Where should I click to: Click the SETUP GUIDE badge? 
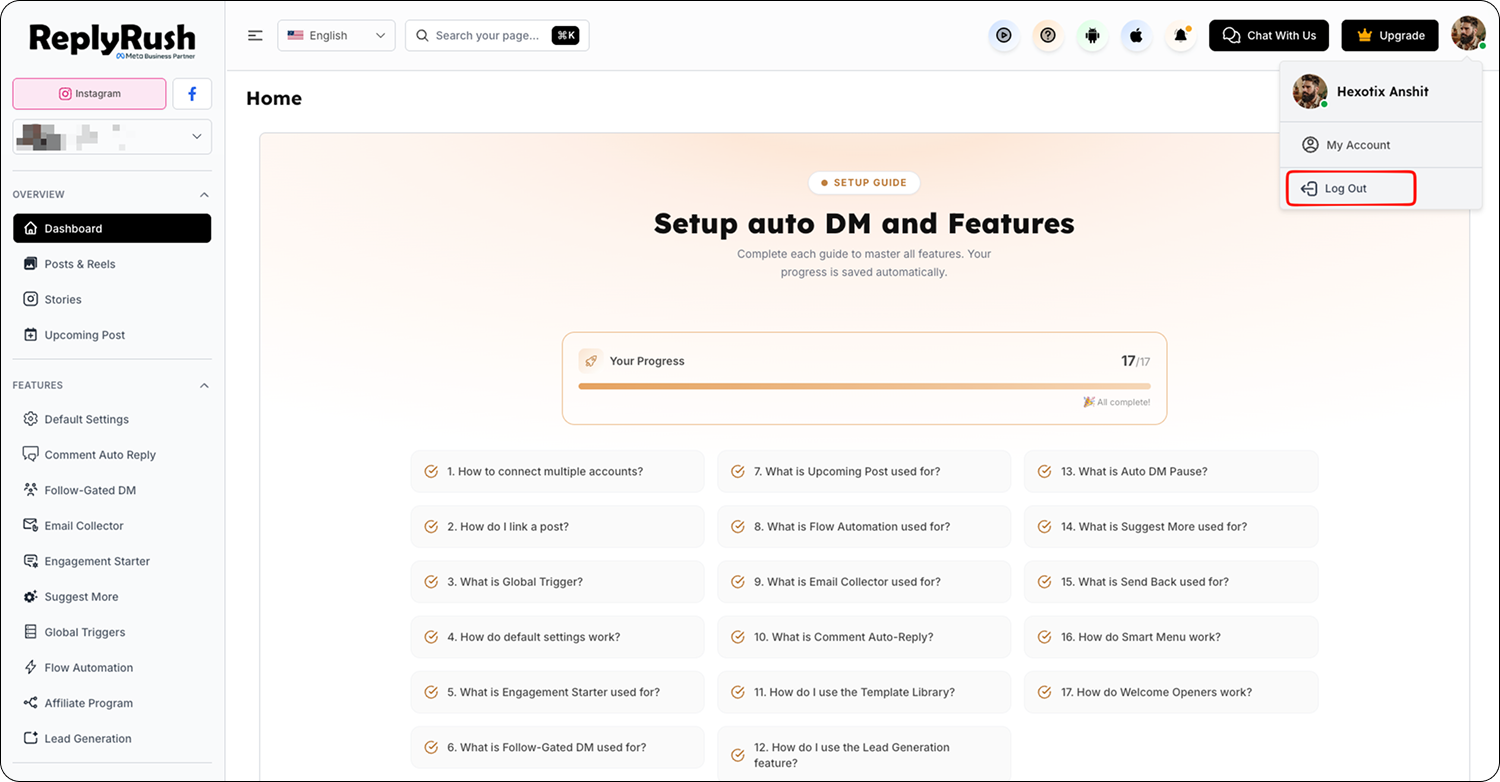pos(864,183)
